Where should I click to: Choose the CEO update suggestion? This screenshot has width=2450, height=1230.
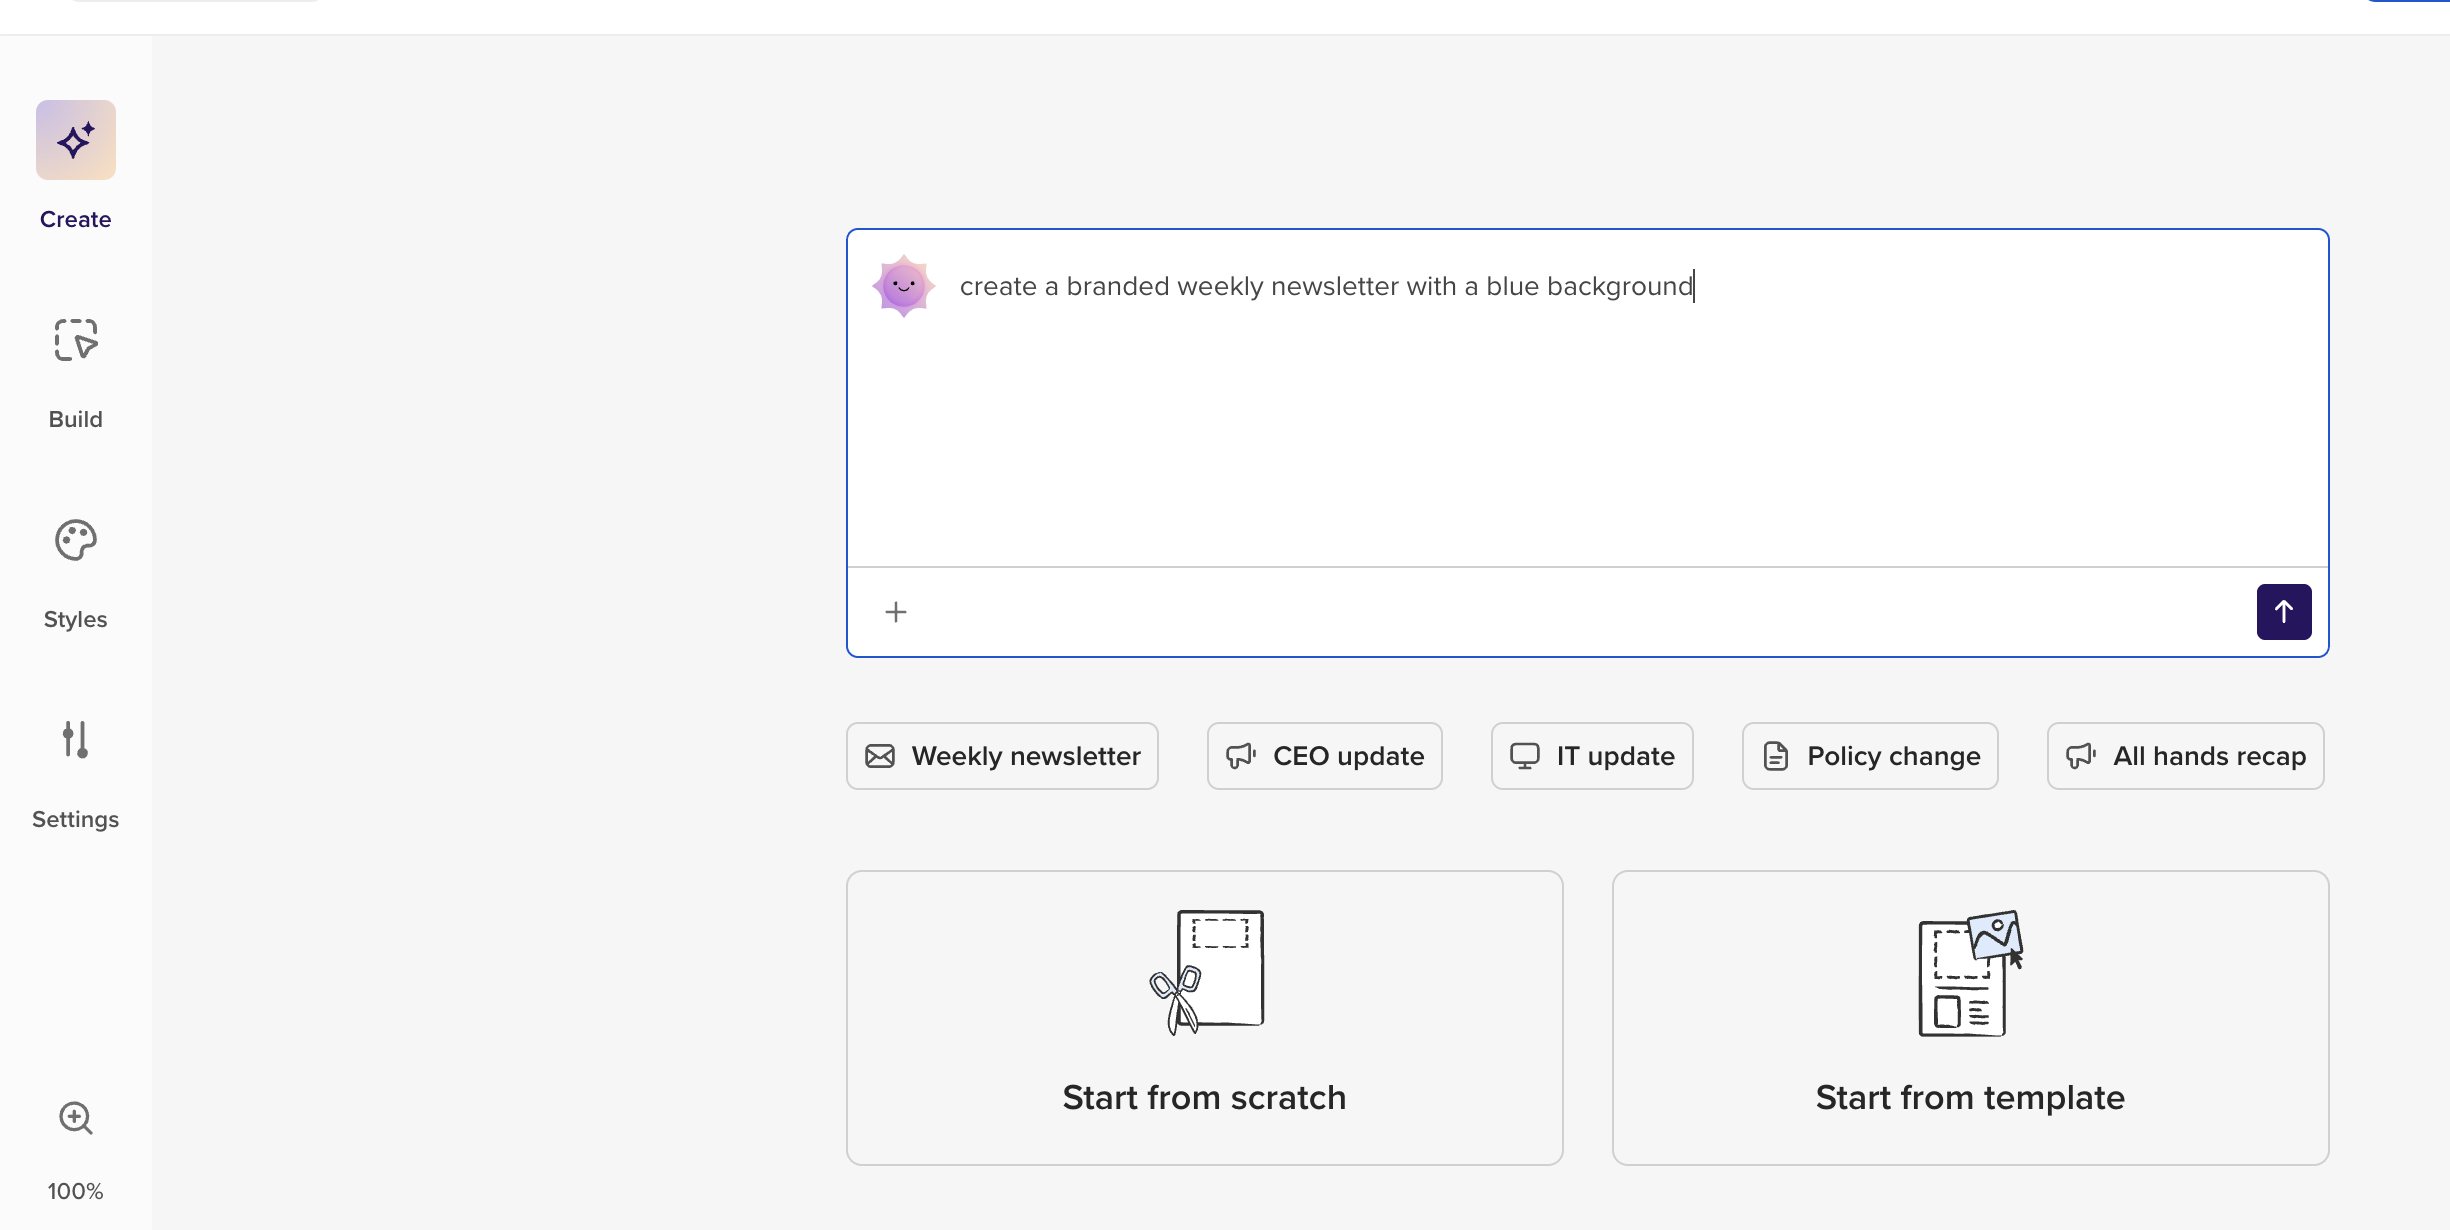tap(1325, 756)
